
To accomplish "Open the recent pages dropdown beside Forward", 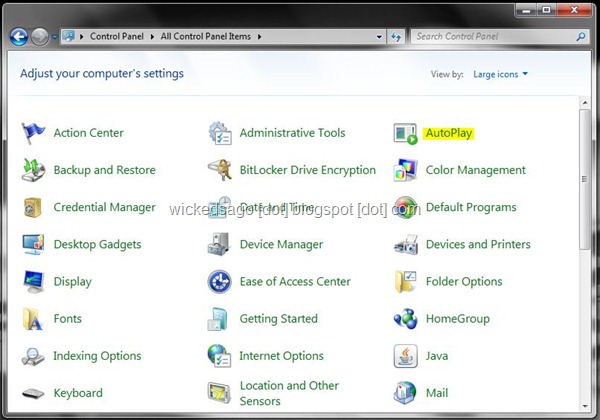I will point(54,37).
